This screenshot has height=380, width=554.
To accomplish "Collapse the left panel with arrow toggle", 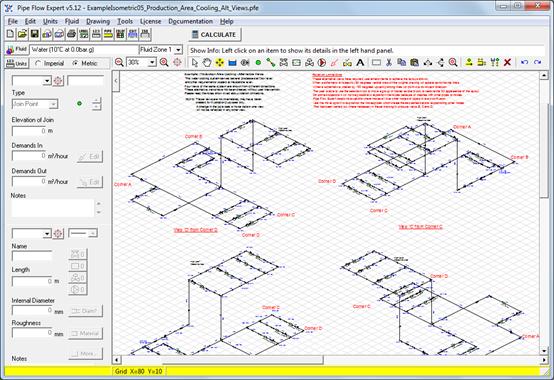I will pos(116,81).
